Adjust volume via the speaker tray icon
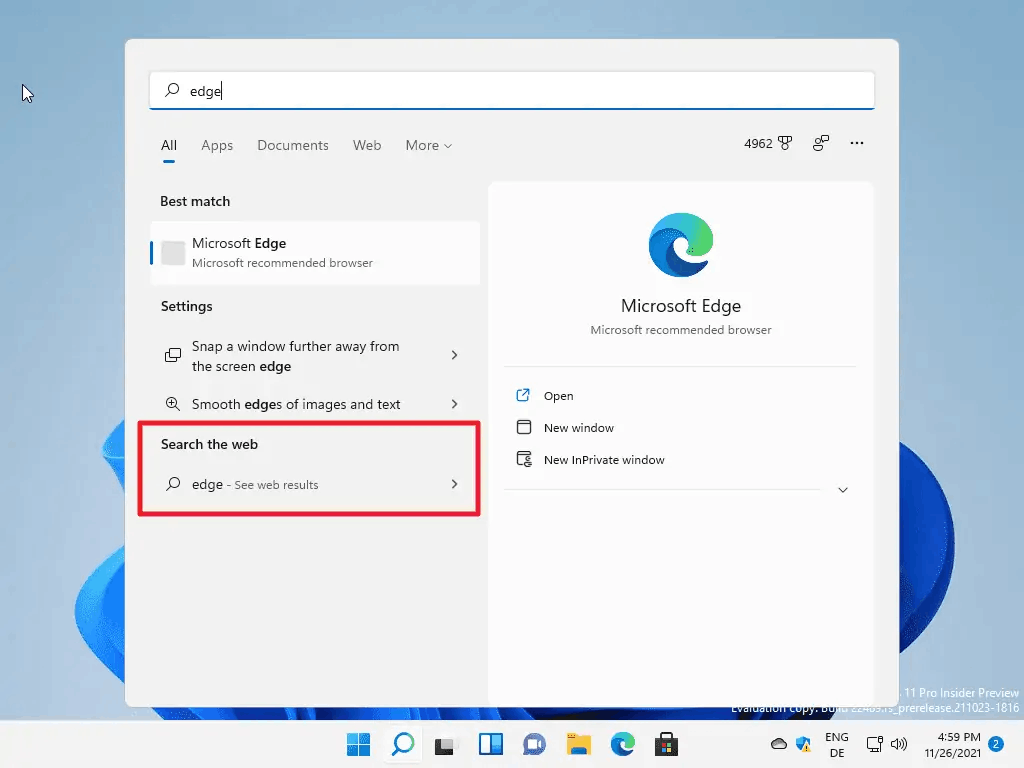This screenshot has width=1024, height=768. point(898,744)
